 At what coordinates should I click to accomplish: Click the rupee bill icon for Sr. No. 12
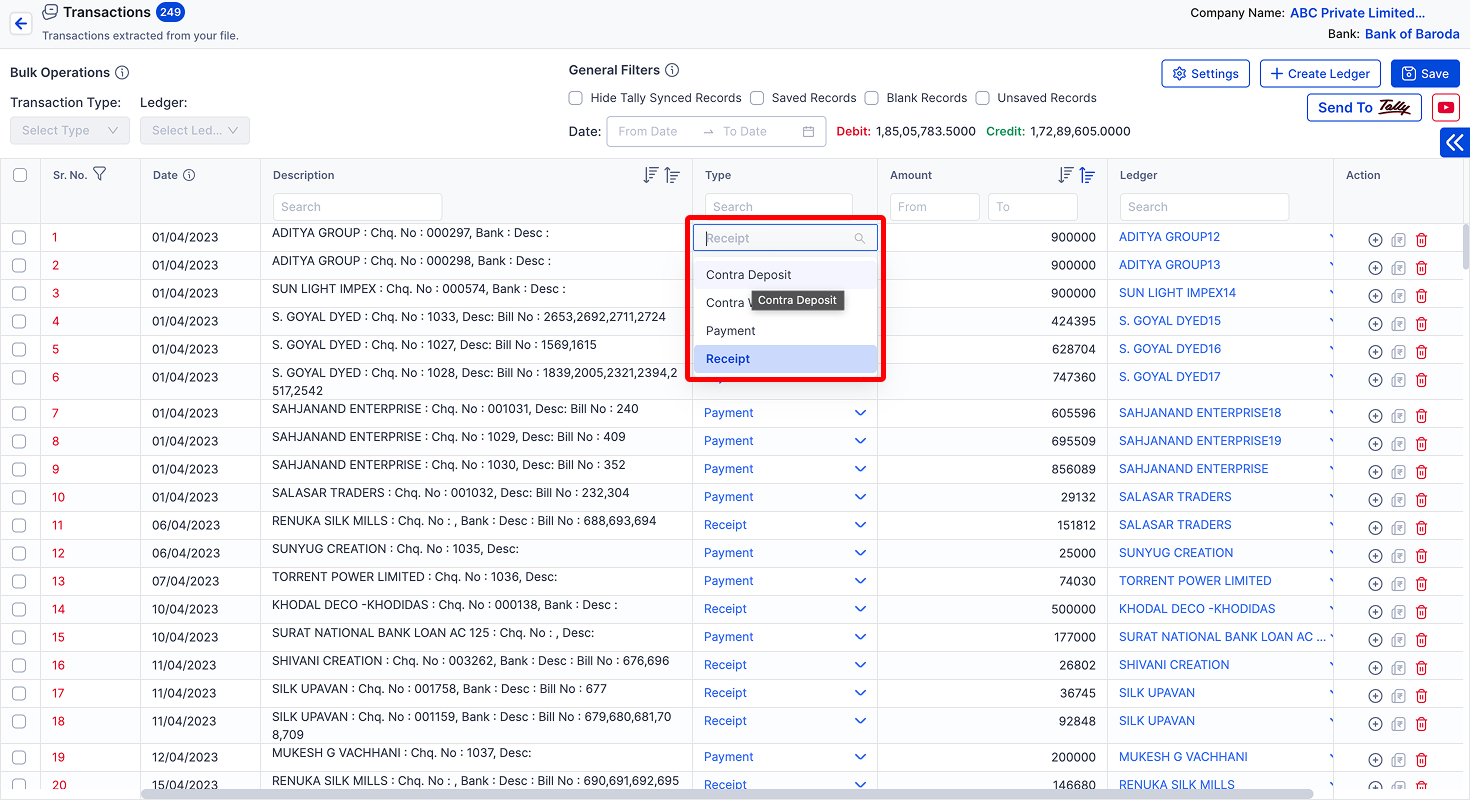1398,556
